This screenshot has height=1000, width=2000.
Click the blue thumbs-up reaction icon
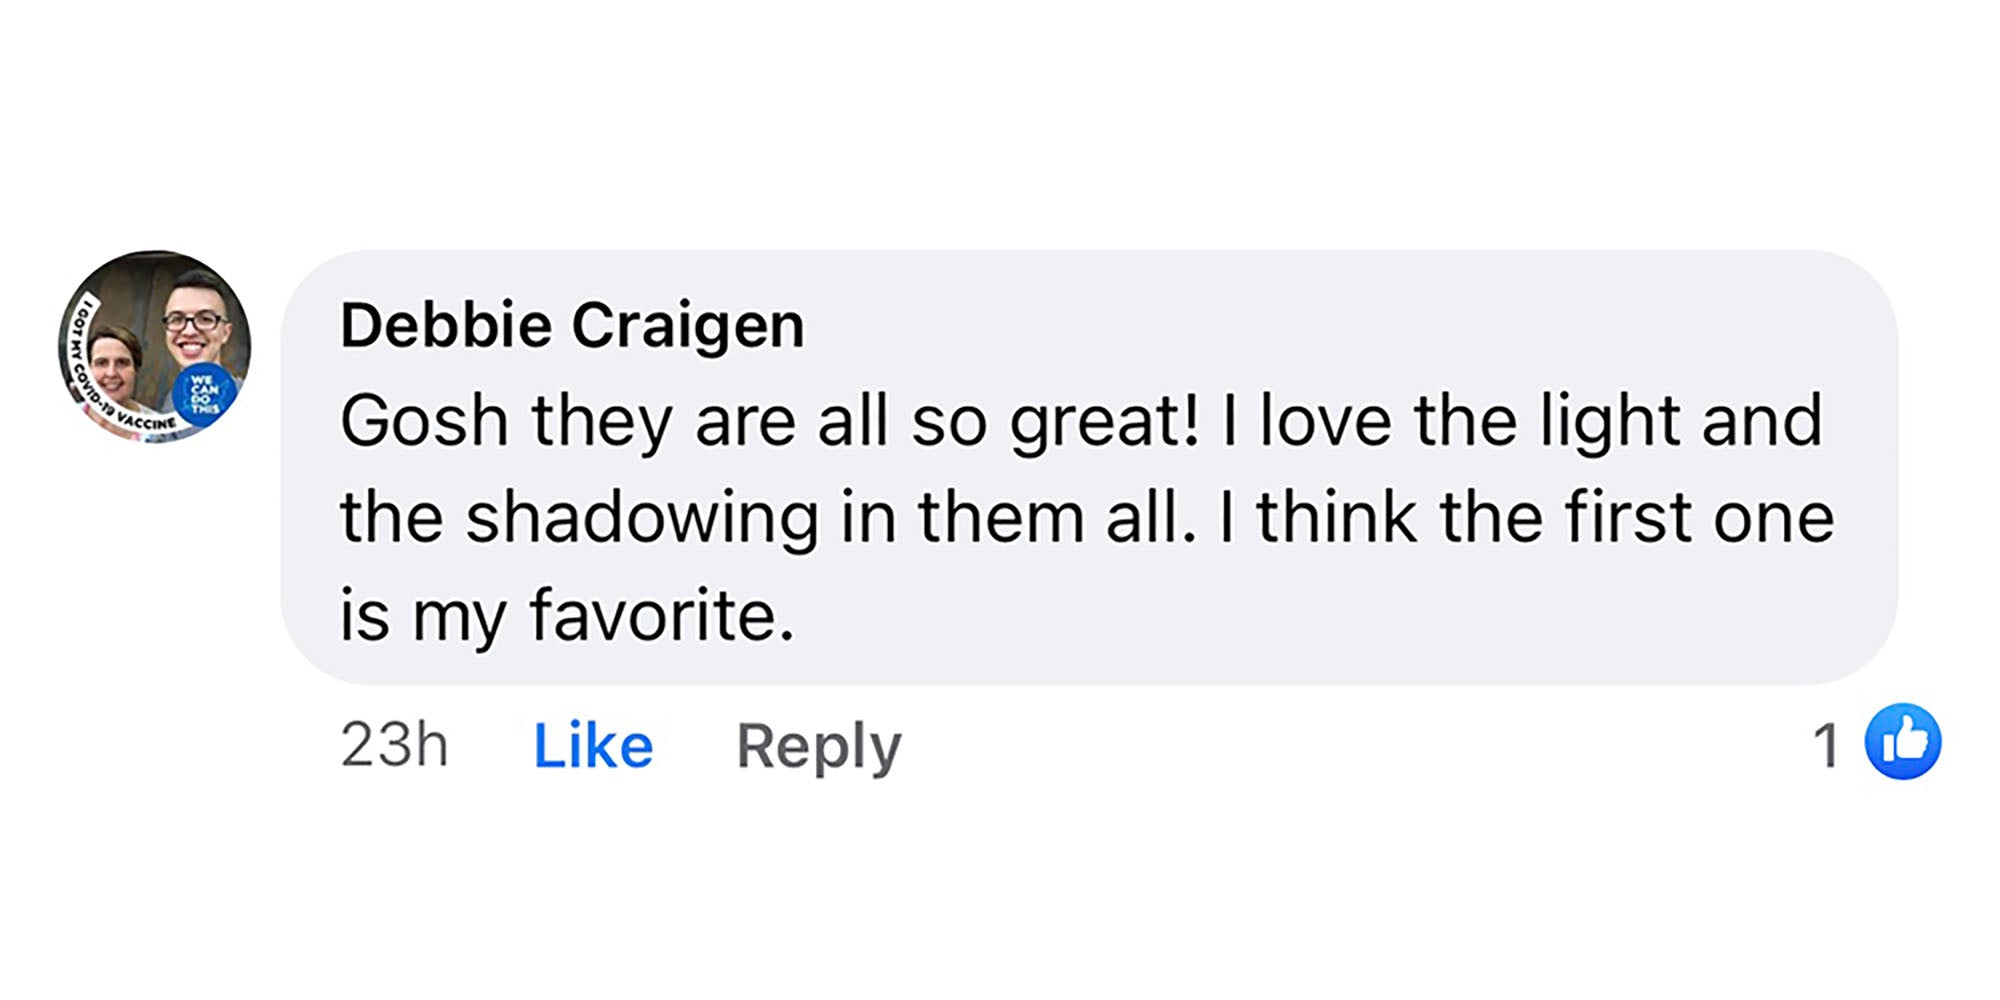(x=1902, y=742)
